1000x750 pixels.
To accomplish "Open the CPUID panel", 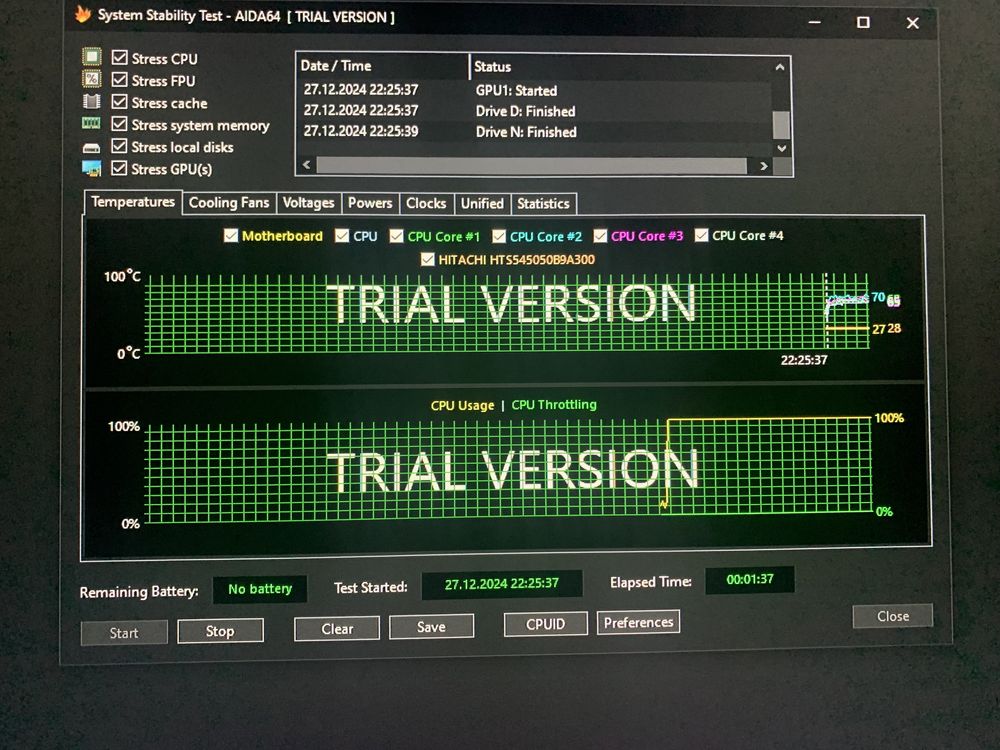I will point(545,624).
